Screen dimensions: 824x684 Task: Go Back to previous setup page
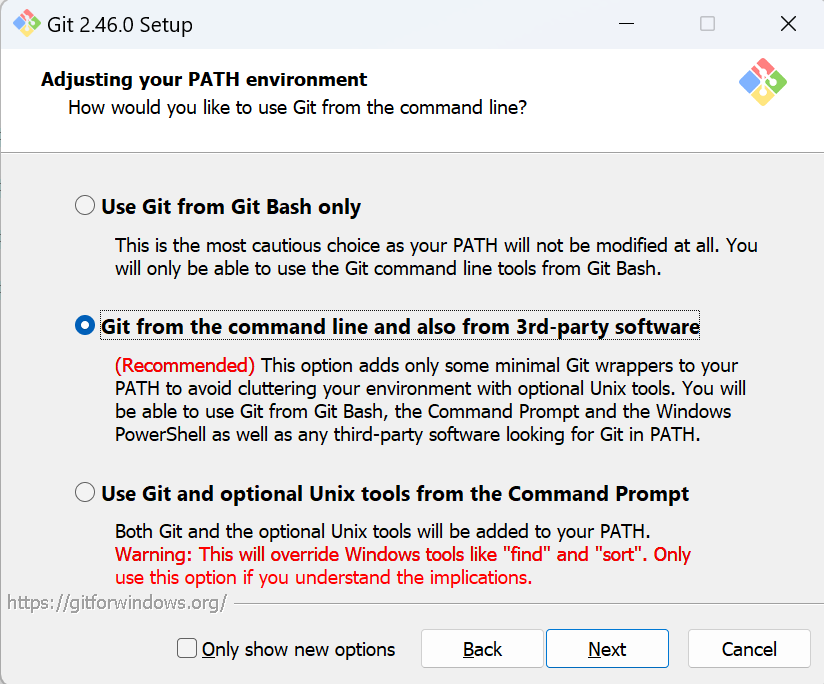(482, 649)
